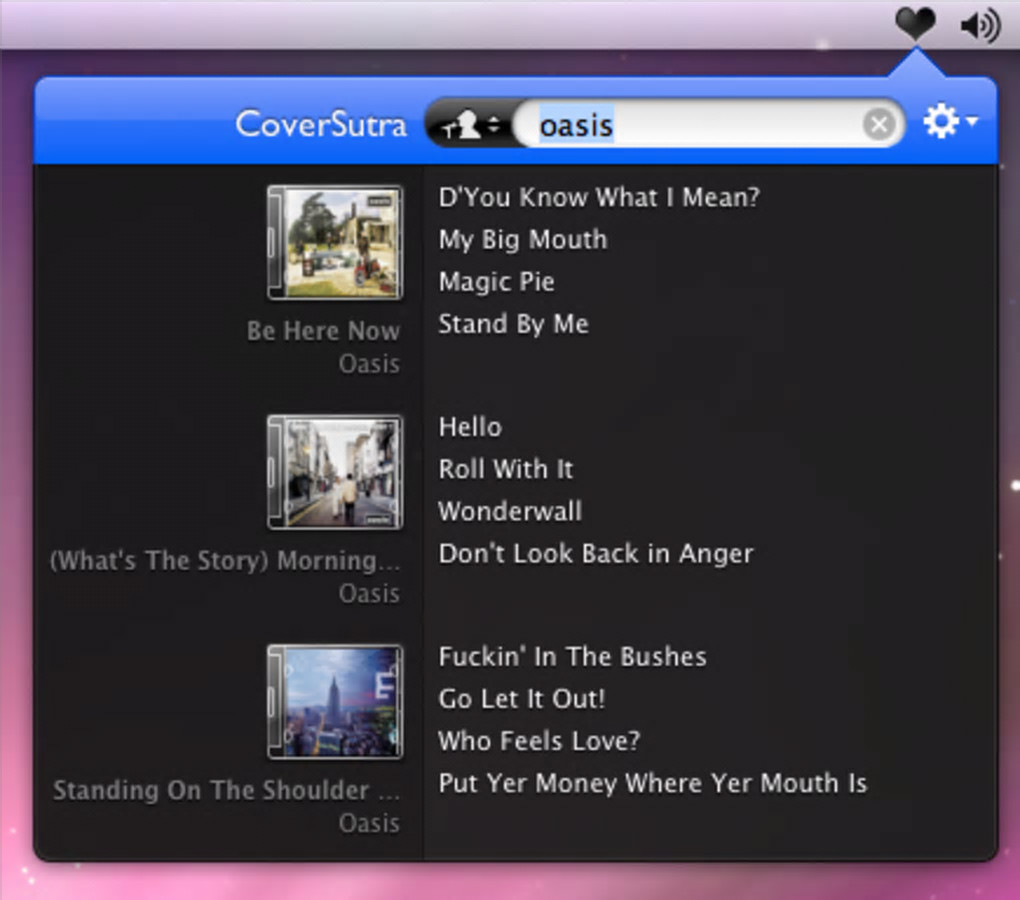Play the song My Big Mouth

pos(523,240)
